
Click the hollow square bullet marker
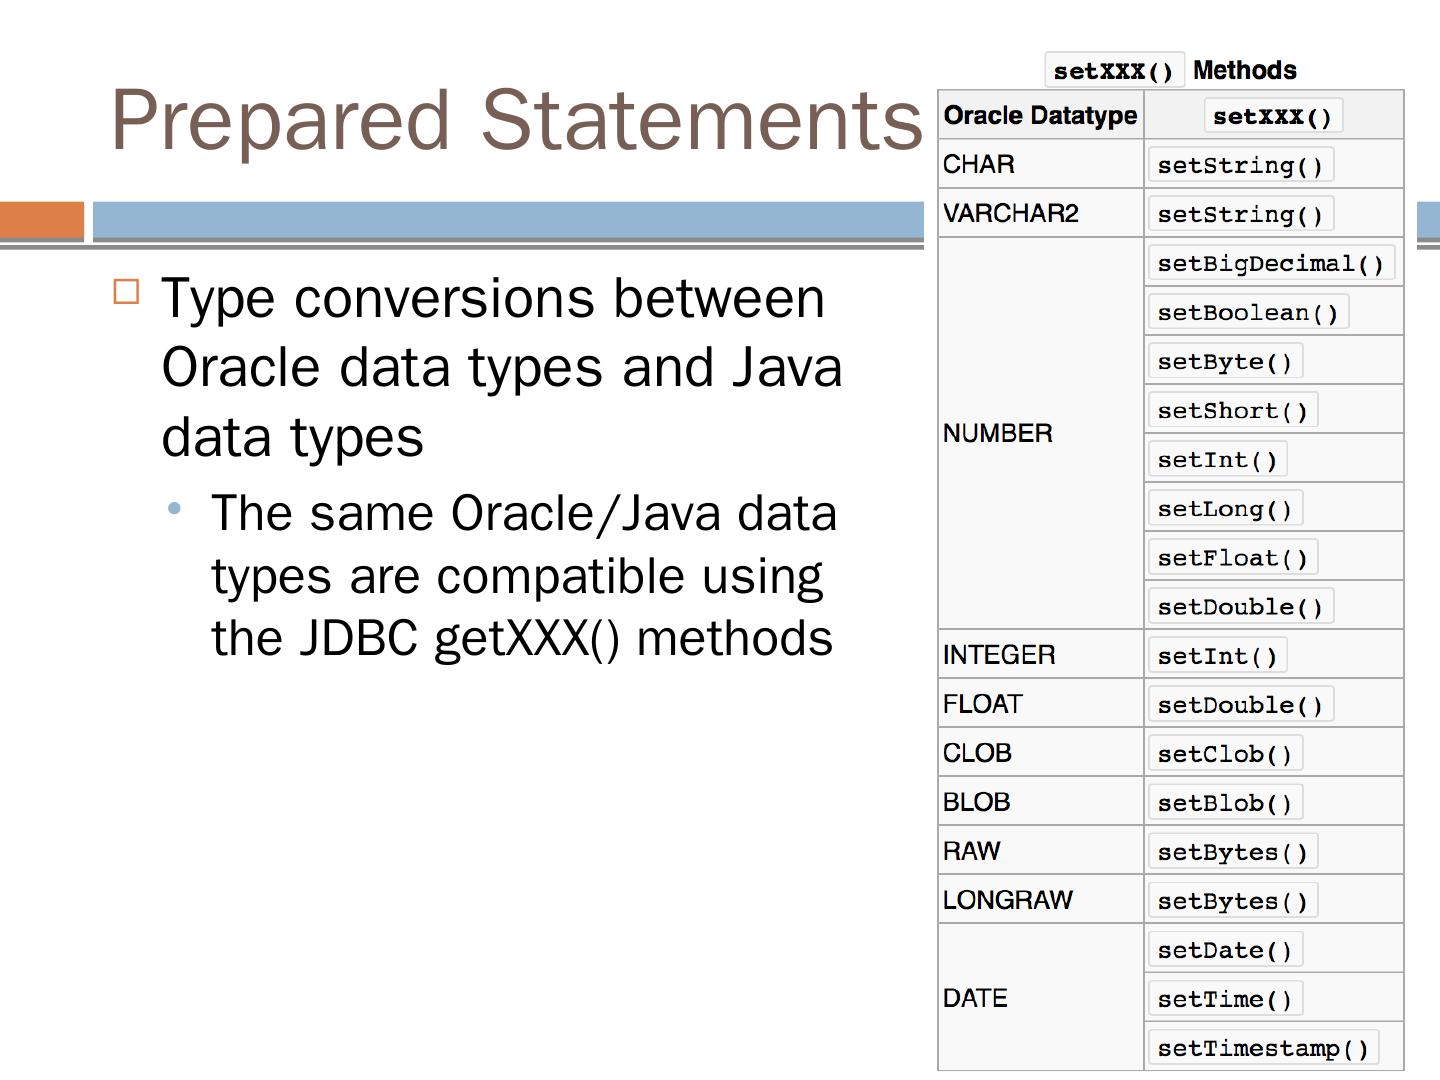coord(127,292)
